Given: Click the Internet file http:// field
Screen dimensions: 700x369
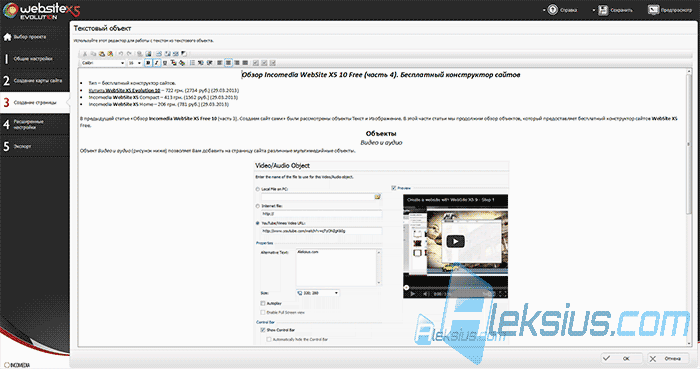Looking at the screenshot, I should coord(321,214).
